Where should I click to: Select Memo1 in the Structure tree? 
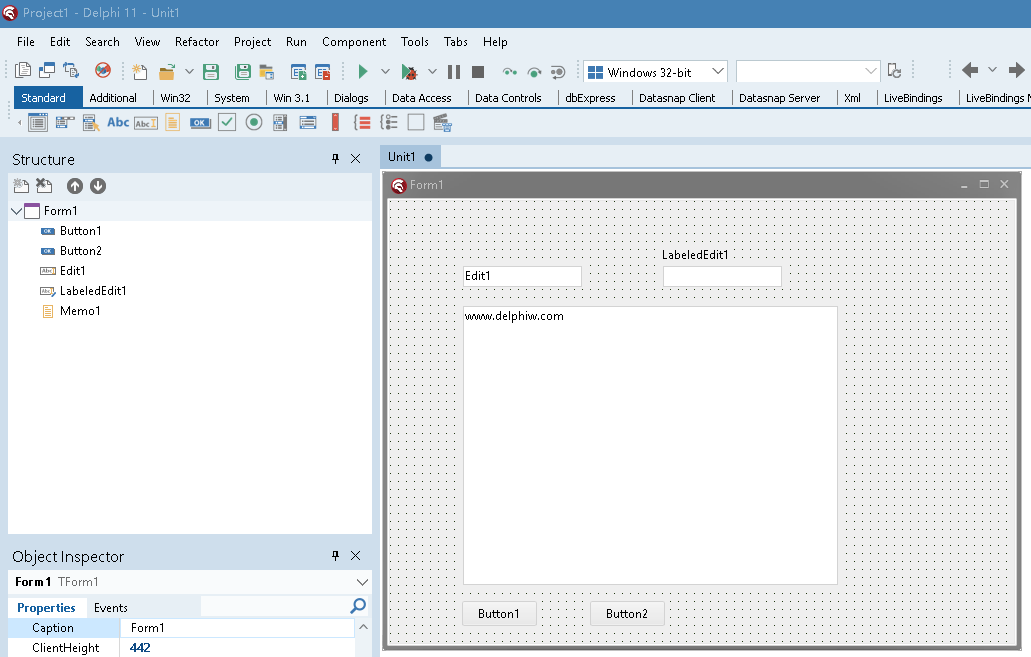[80, 310]
